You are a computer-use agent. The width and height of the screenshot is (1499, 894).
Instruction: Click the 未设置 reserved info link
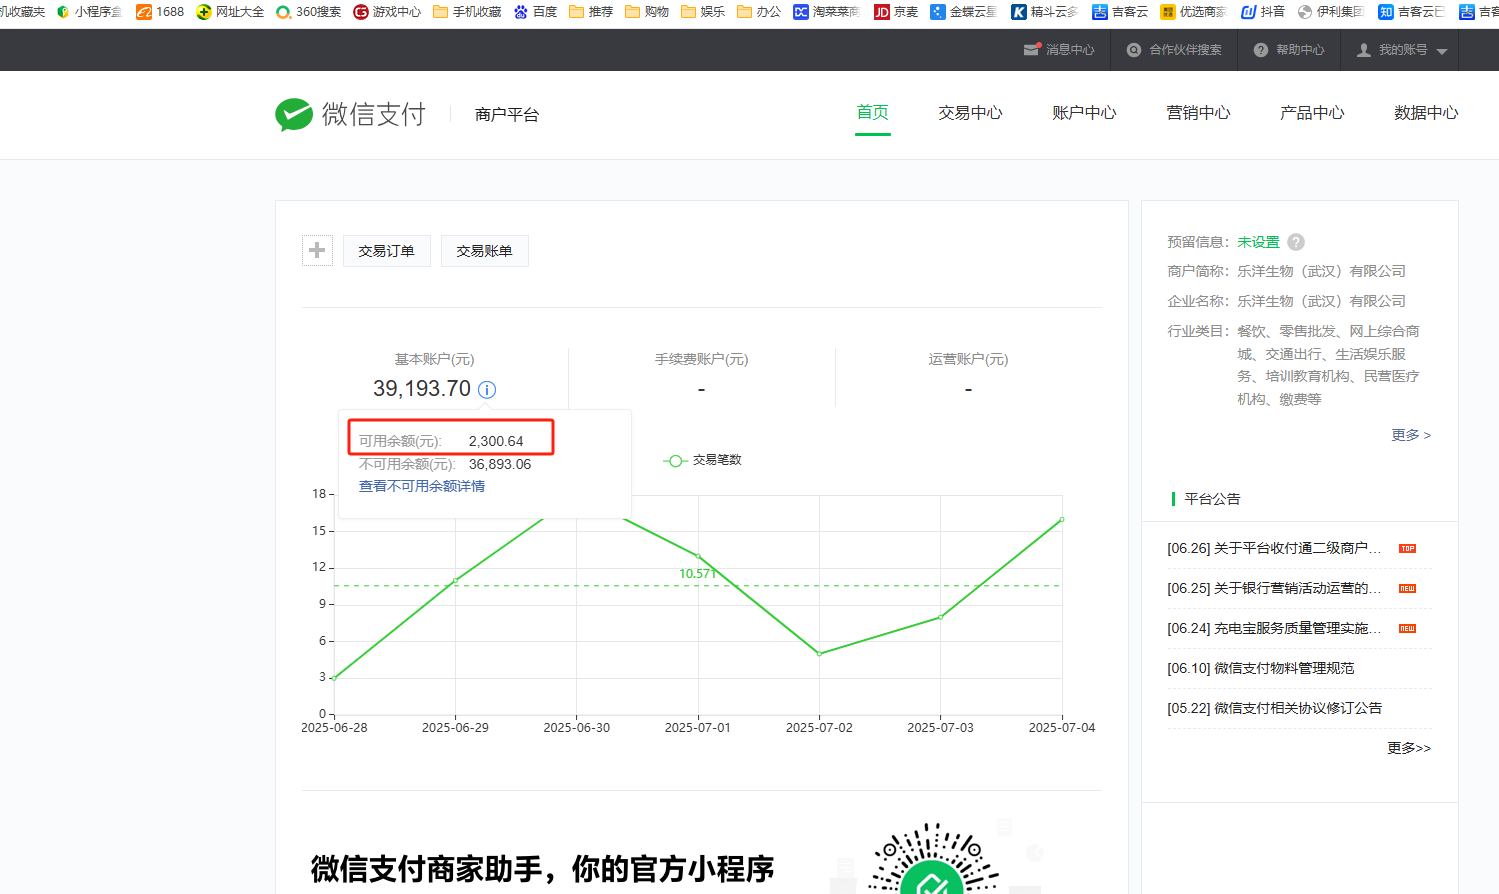(1258, 242)
